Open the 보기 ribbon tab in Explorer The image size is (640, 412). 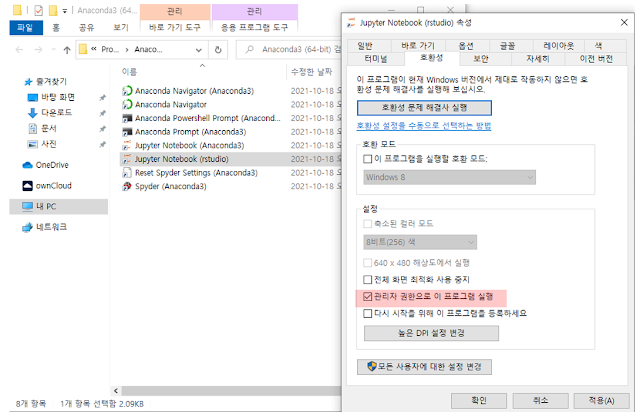tap(121, 27)
